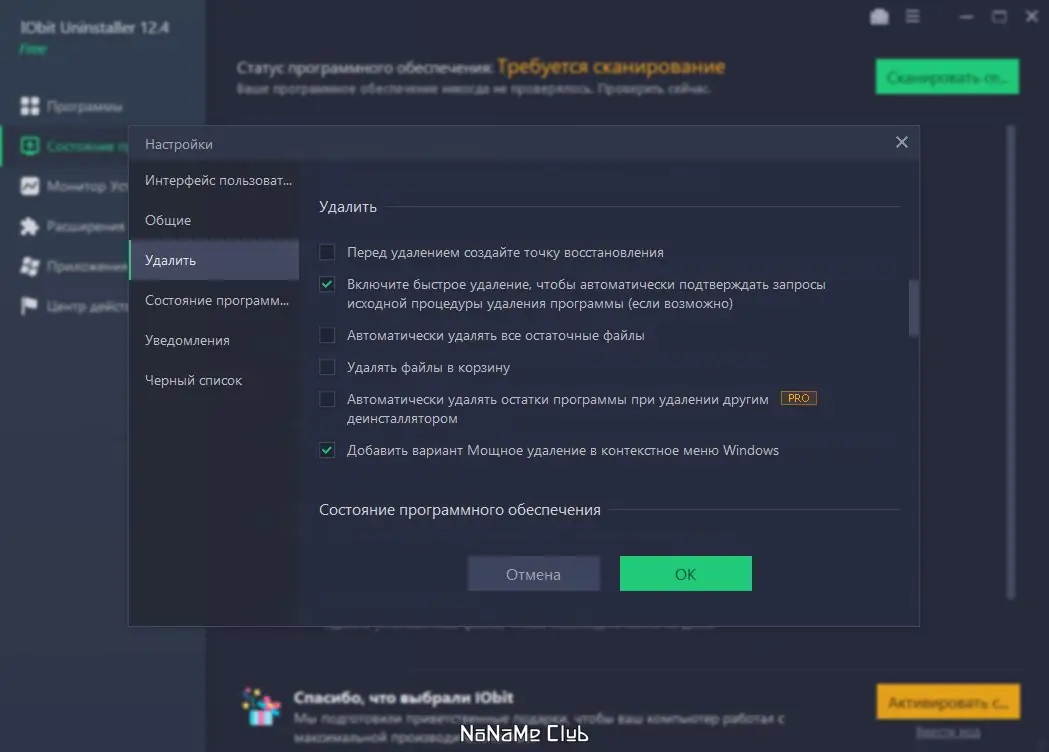Viewport: 1049px width, 752px height.
Task: Enable restore point creation before uninstall
Action: tap(327, 252)
